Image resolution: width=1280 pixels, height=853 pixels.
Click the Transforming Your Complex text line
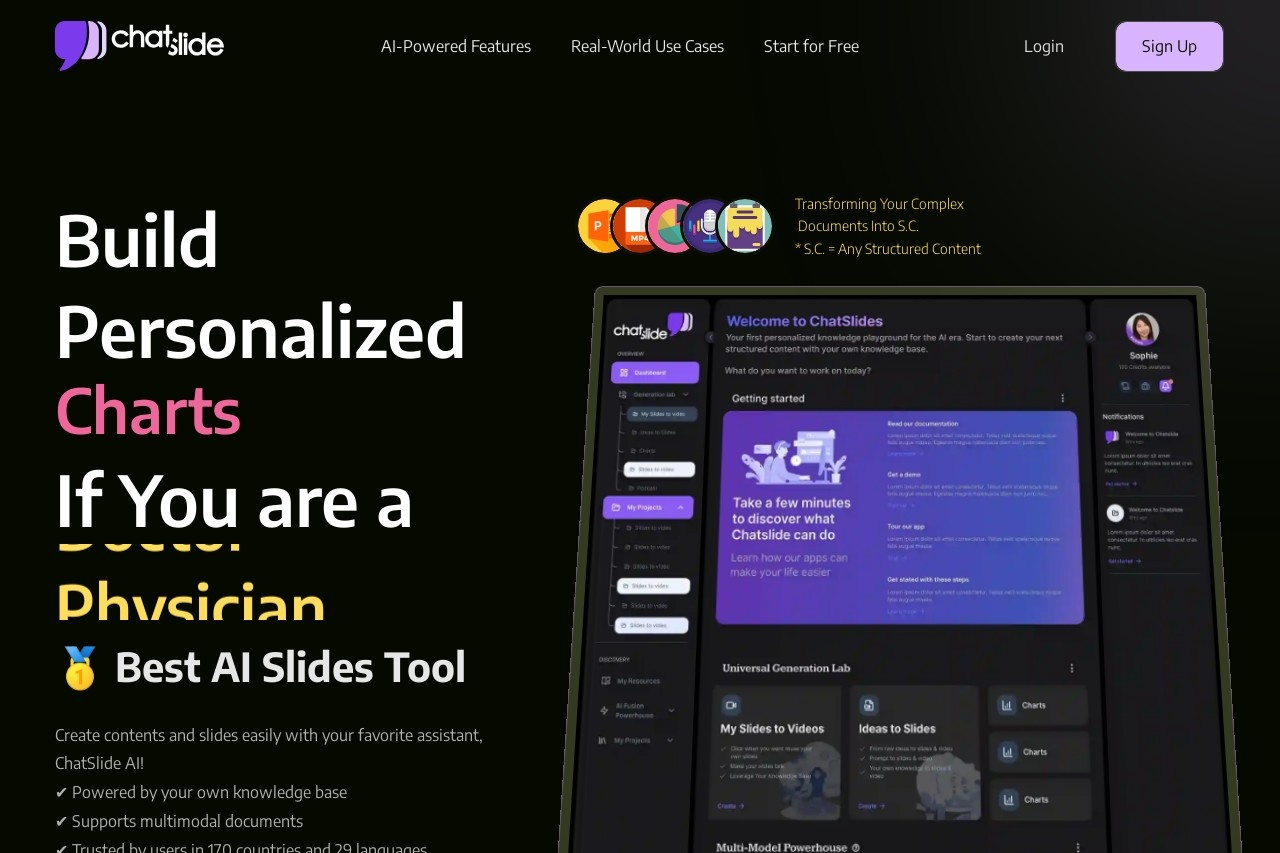(879, 204)
